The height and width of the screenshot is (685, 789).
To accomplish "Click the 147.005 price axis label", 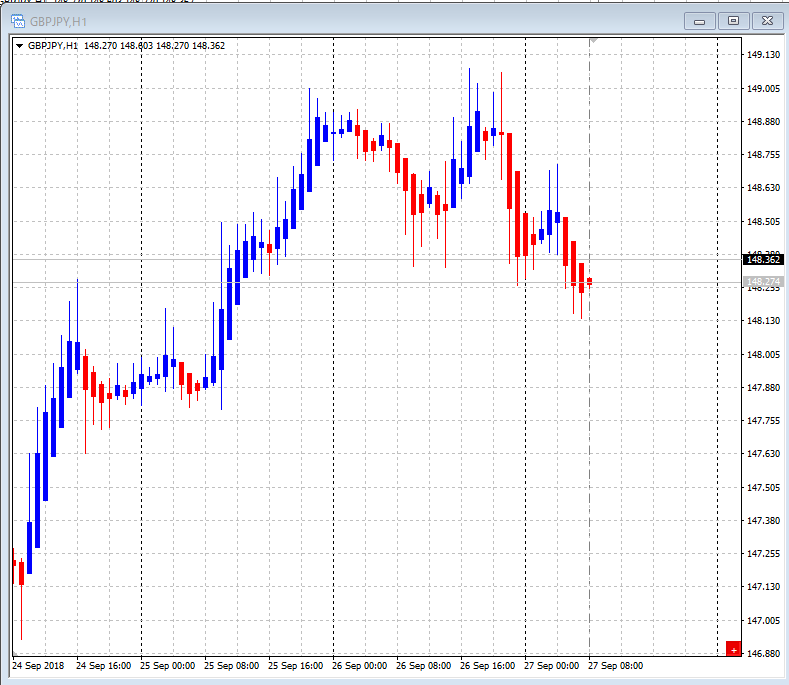I will pyautogui.click(x=763, y=621).
